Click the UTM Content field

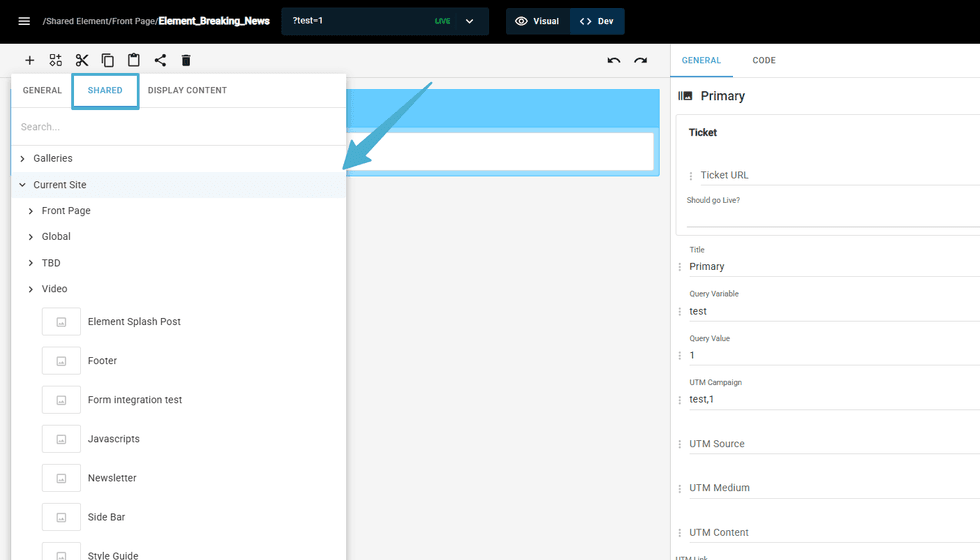834,532
